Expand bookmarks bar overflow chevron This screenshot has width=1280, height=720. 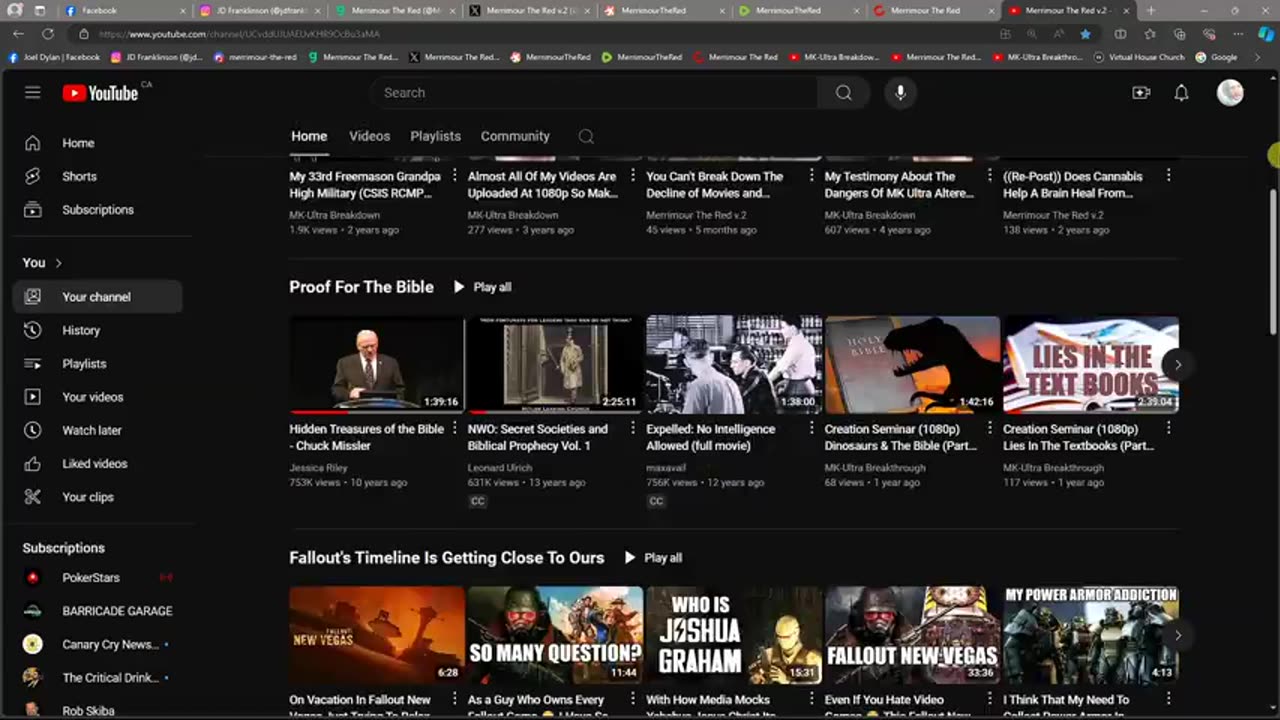pos(1258,57)
